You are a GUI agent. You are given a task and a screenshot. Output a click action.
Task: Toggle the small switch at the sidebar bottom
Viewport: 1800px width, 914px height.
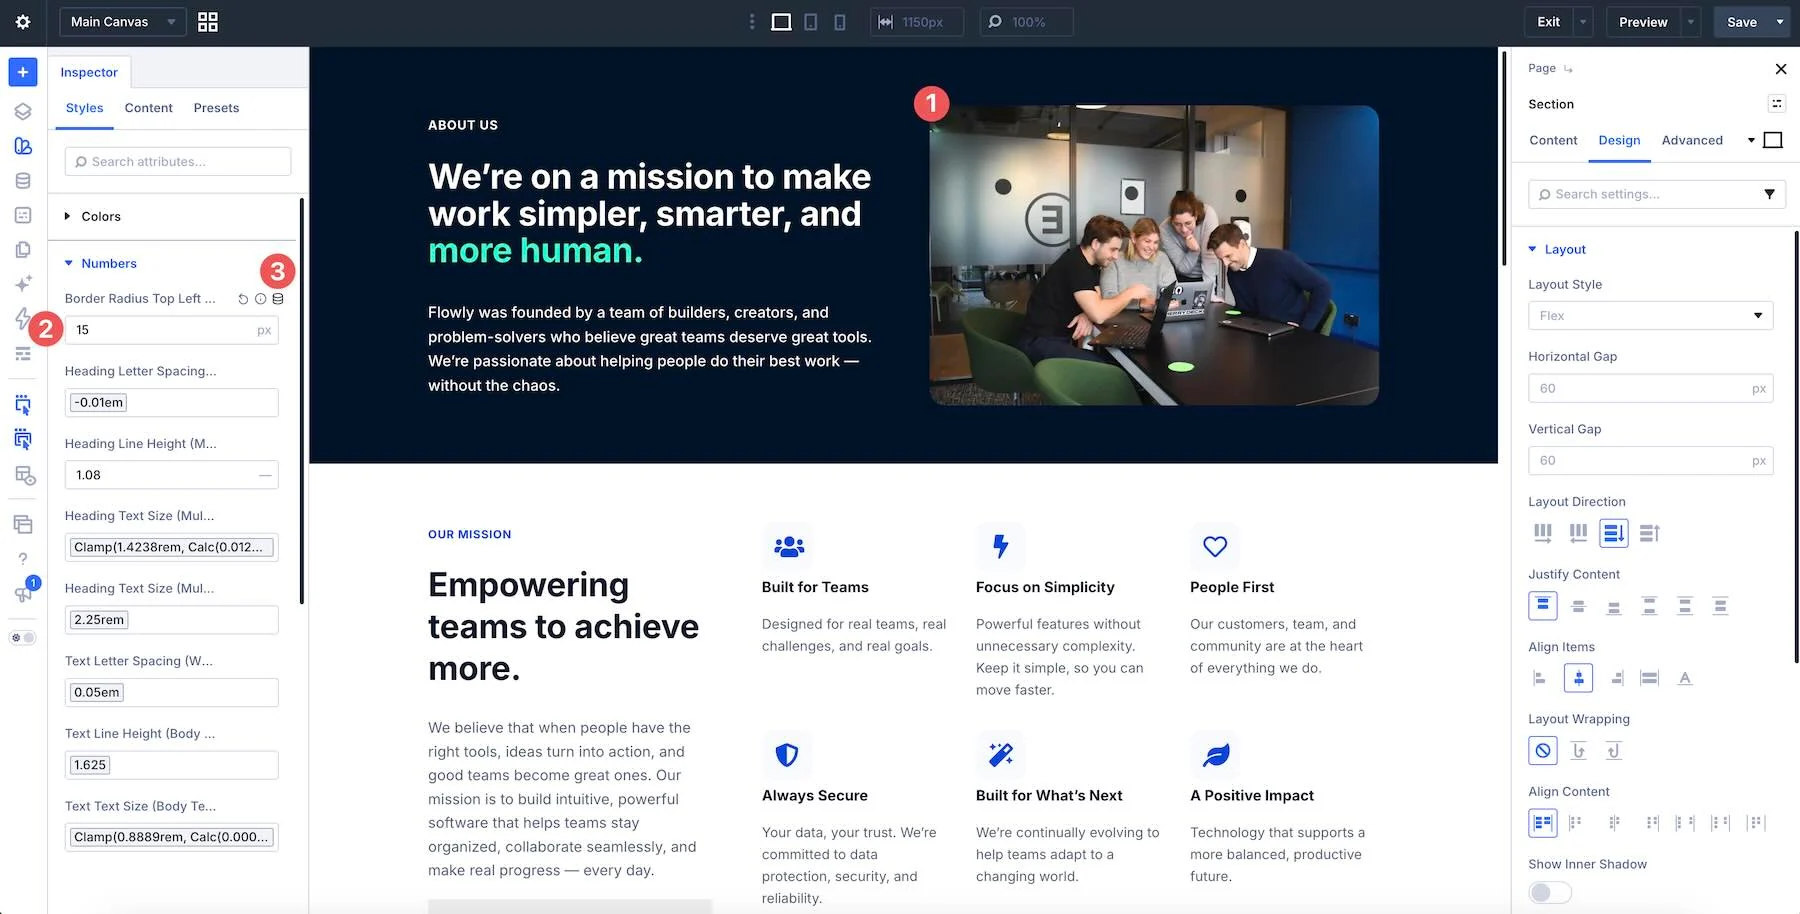coord(23,638)
